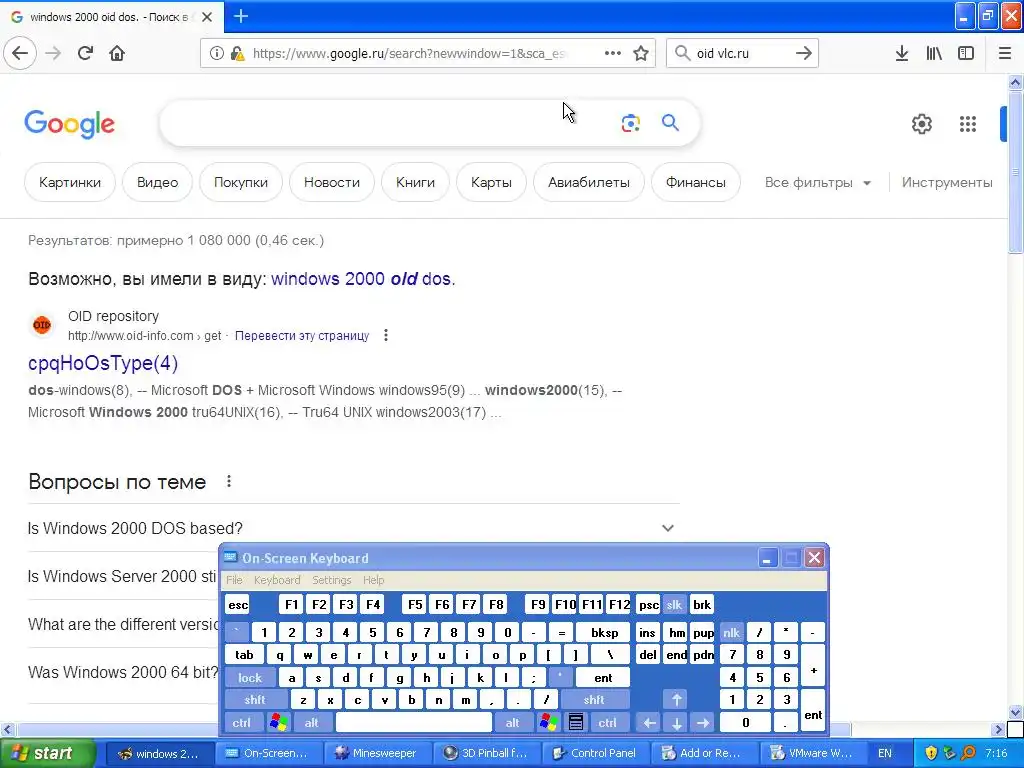Open the cpqHoOsType(4) result link
Image resolution: width=1024 pixels, height=768 pixels.
tap(103, 363)
